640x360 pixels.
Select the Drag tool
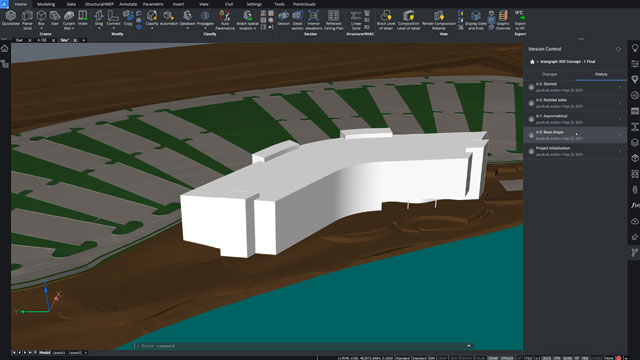click(x=99, y=18)
